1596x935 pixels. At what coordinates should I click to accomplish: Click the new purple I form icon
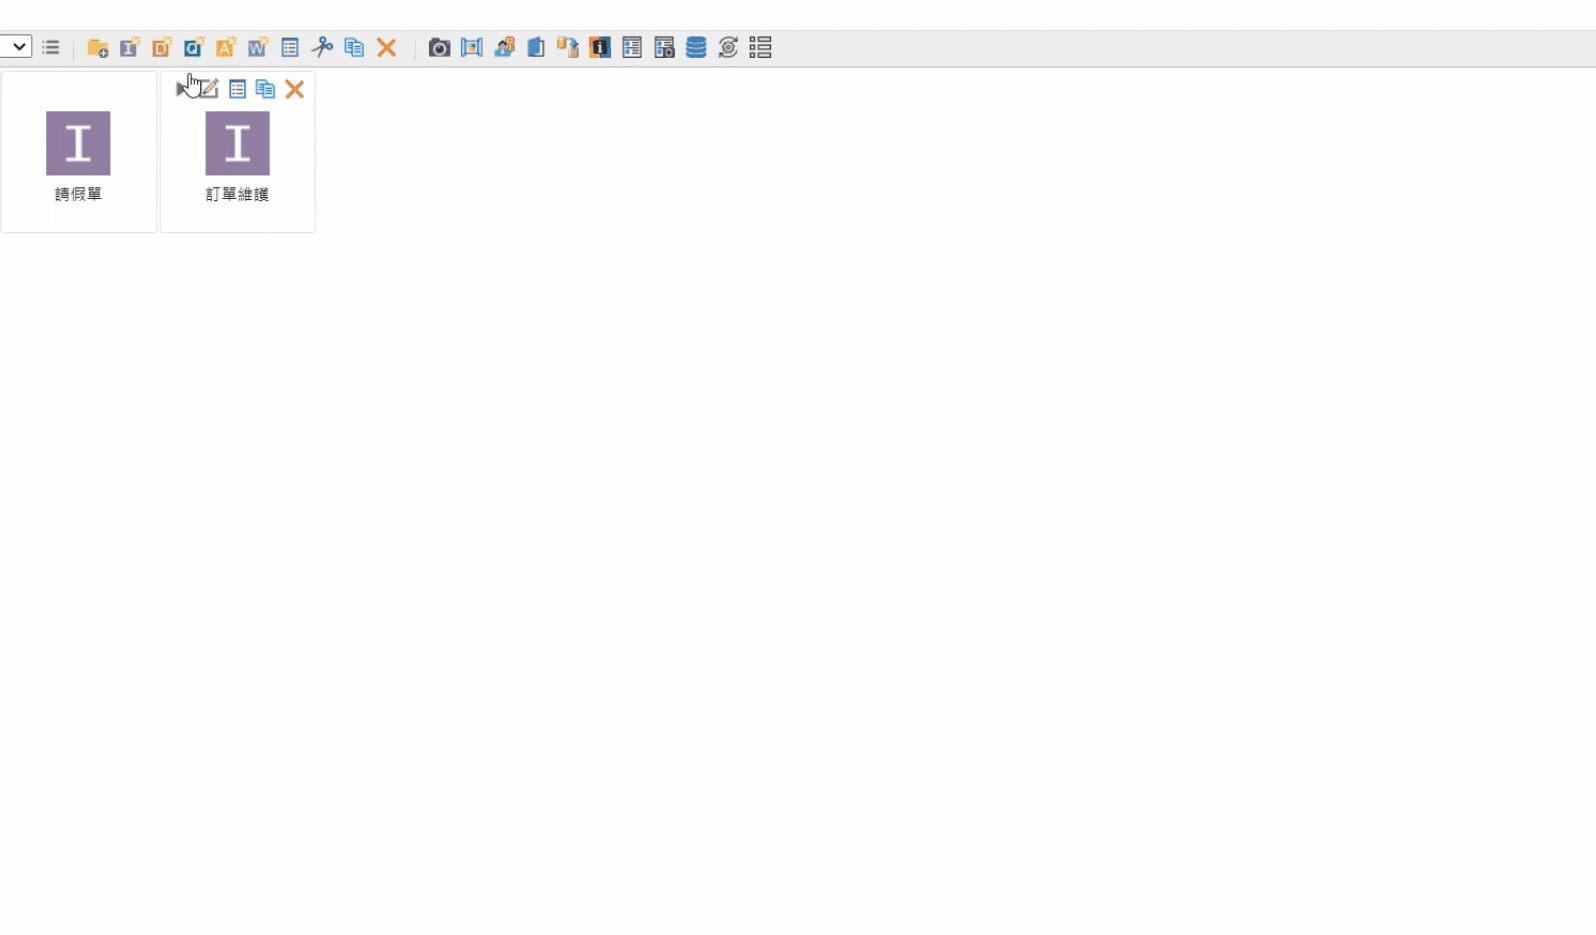(x=129, y=47)
